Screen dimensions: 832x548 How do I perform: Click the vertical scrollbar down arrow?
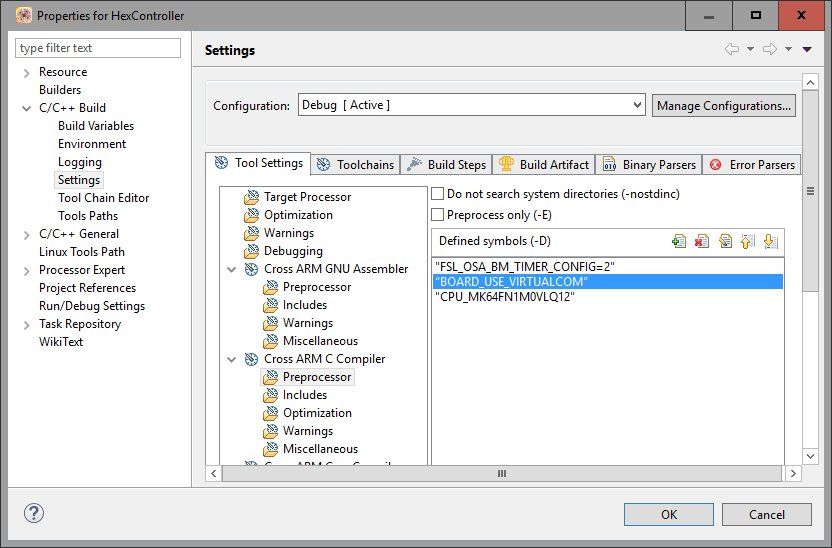pyautogui.click(x=810, y=456)
